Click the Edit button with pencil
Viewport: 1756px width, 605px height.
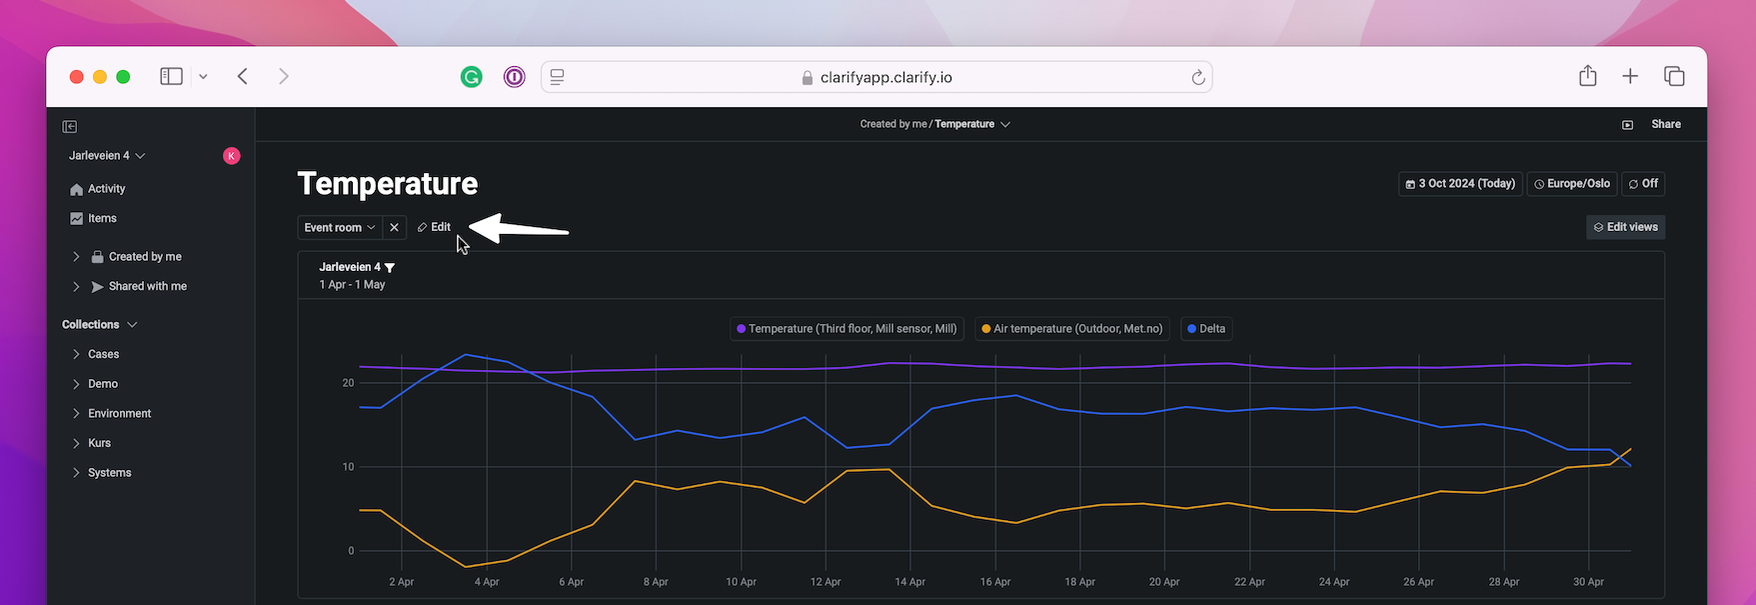434,228
